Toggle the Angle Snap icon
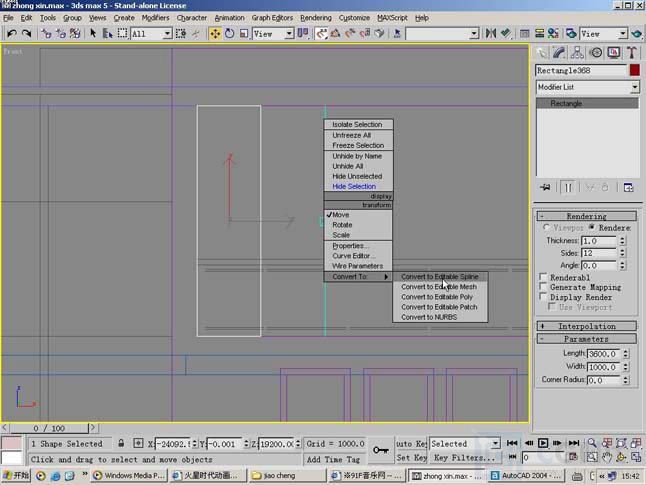Viewport: 646px width, 485px height. (x=335, y=33)
